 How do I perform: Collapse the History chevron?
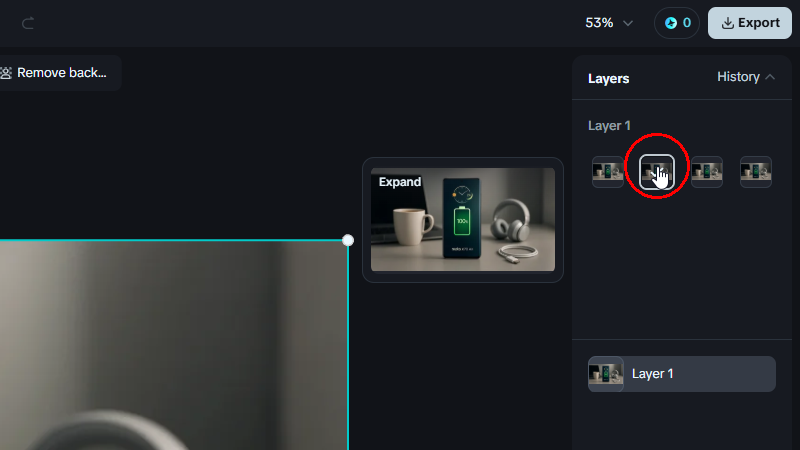pos(770,77)
